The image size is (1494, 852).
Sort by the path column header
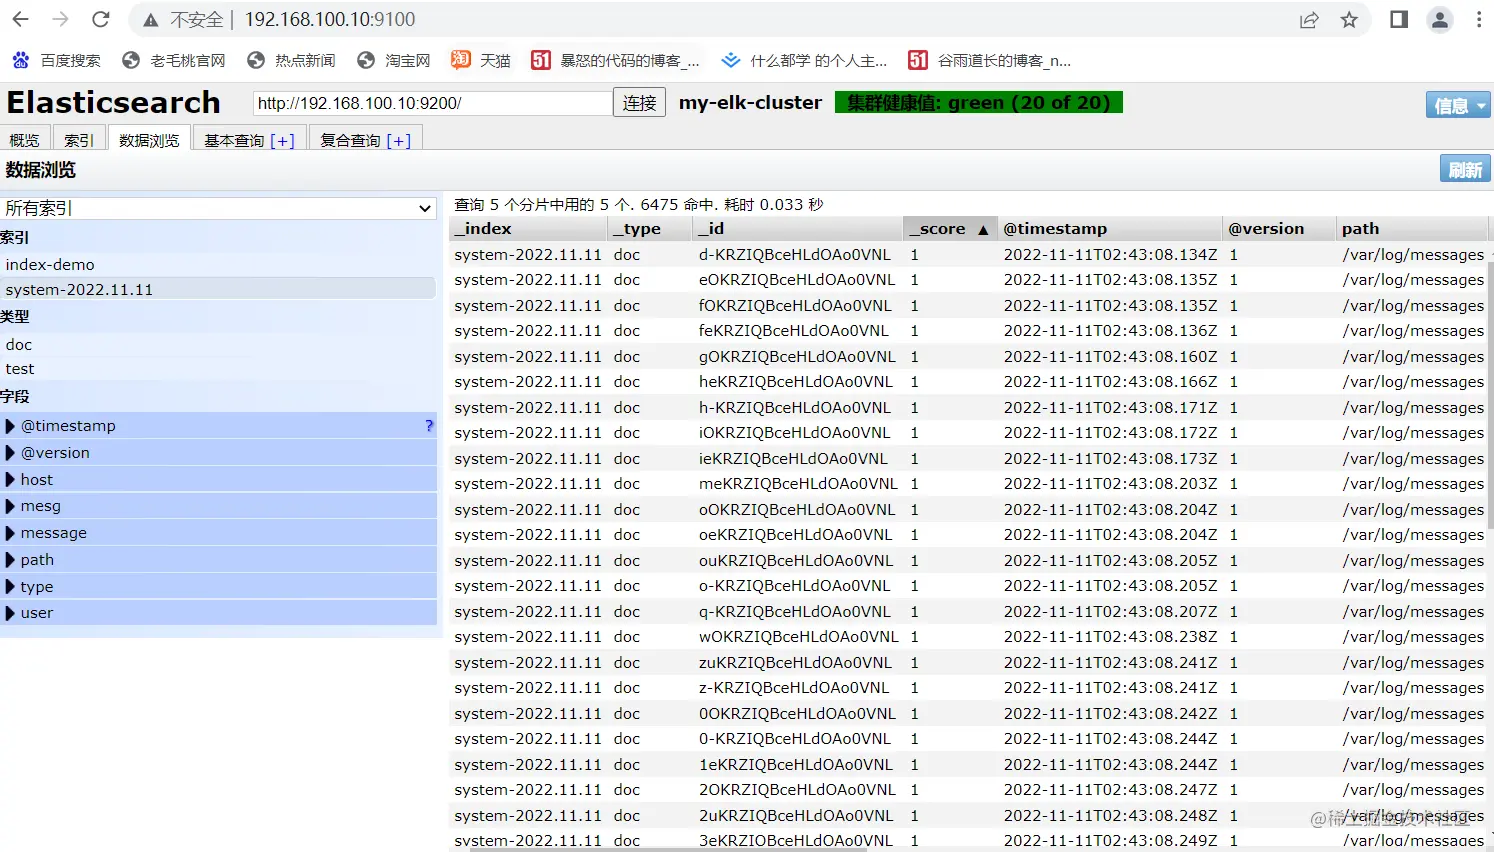tap(1412, 228)
